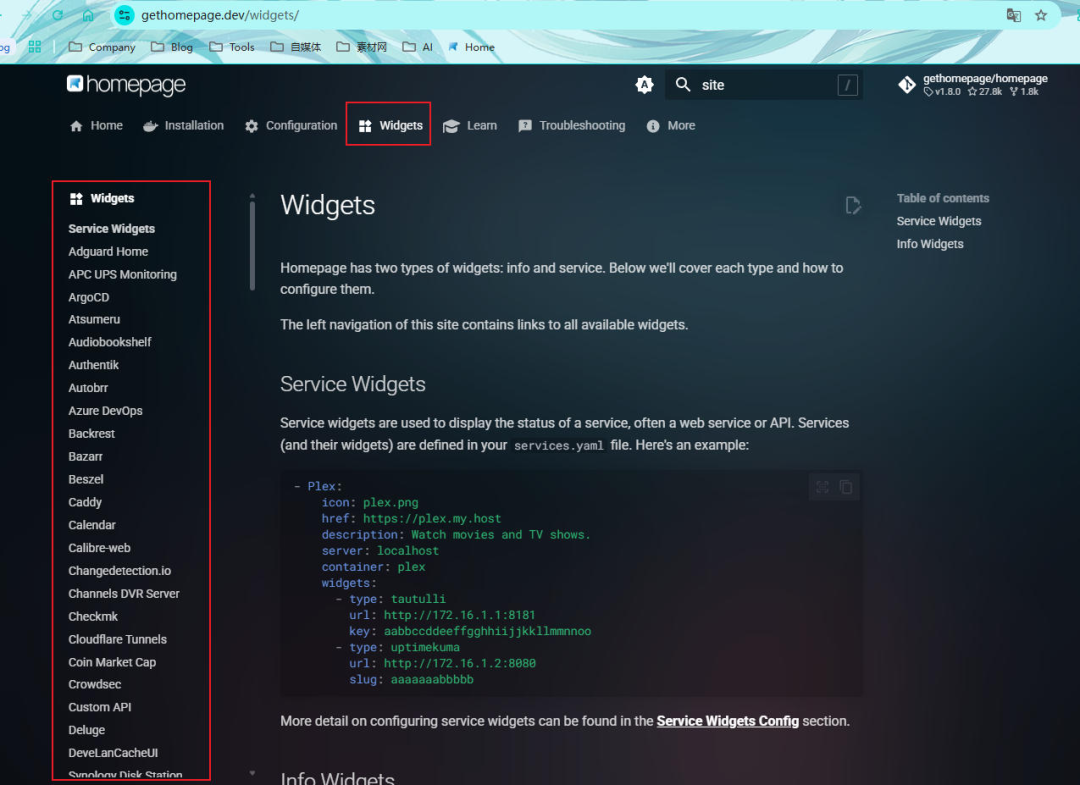
Task: Open Custom API widget page
Action: [x=100, y=707]
